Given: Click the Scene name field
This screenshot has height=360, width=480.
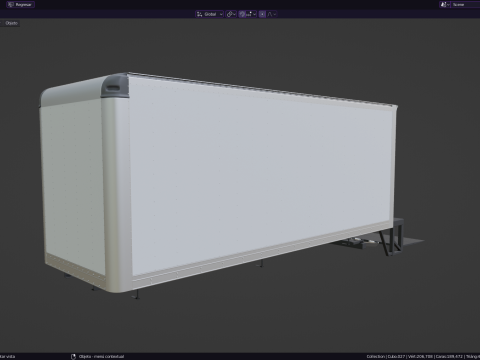Looking at the screenshot, I should tap(465, 5).
